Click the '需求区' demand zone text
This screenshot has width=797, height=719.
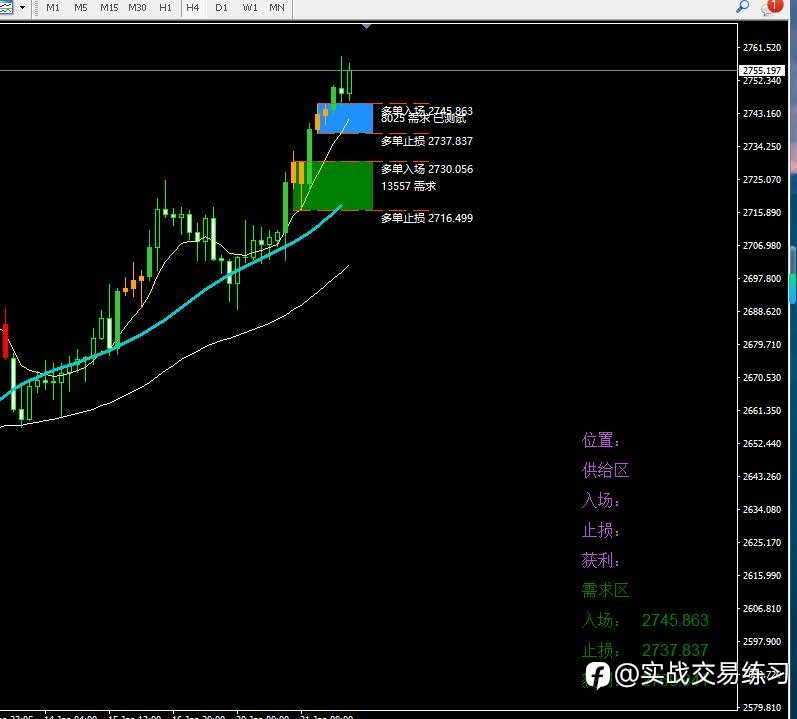[605, 590]
